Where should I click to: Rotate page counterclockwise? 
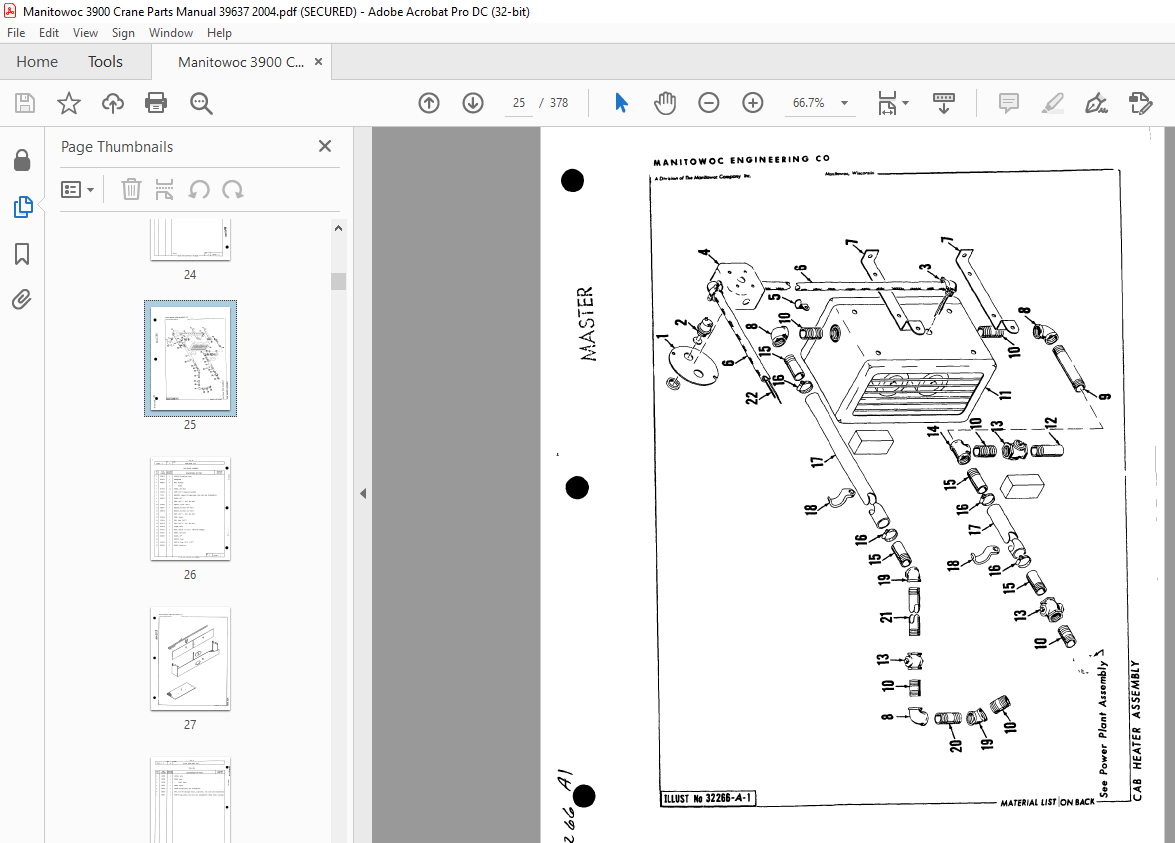click(x=199, y=190)
